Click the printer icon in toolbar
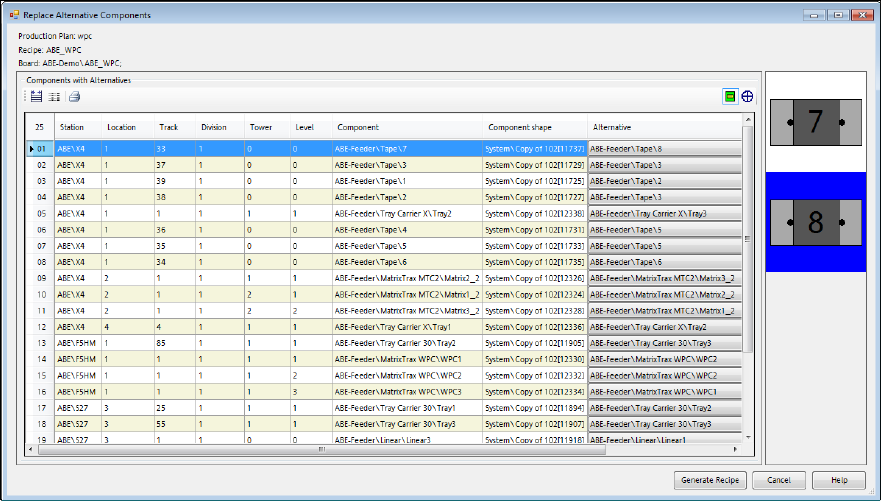Image resolution: width=881 pixels, height=501 pixels. tap(74, 97)
